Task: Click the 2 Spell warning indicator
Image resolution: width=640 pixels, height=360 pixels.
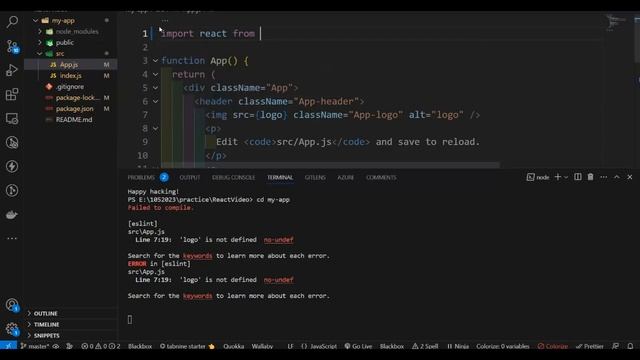Action: click(425, 346)
